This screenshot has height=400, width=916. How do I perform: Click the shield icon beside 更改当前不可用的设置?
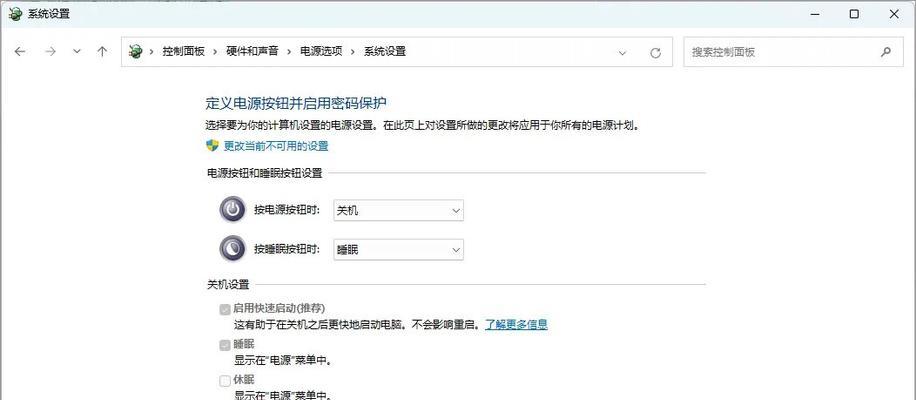[213, 145]
